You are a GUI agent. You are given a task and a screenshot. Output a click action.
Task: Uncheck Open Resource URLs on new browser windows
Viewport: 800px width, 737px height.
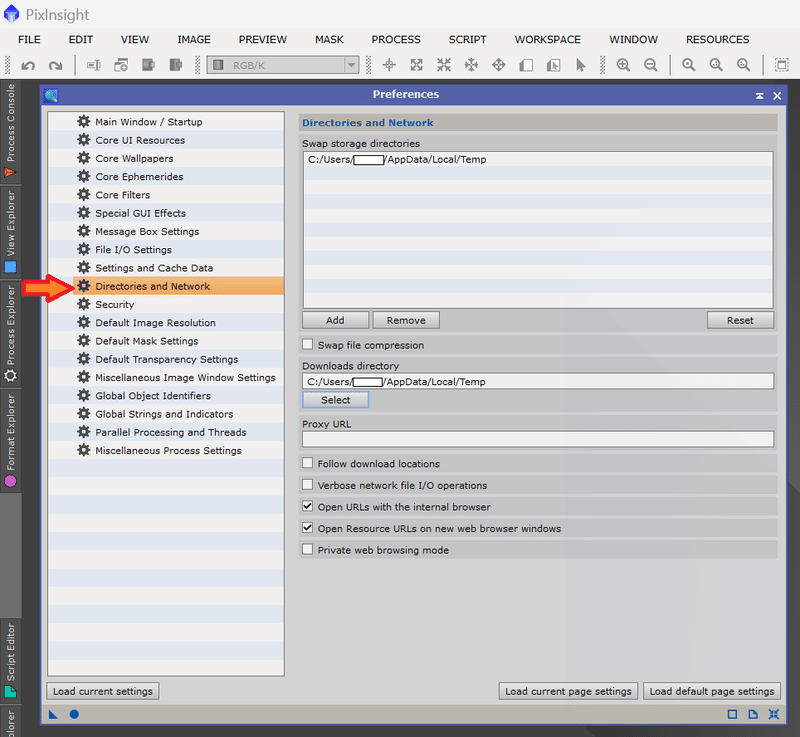point(307,527)
